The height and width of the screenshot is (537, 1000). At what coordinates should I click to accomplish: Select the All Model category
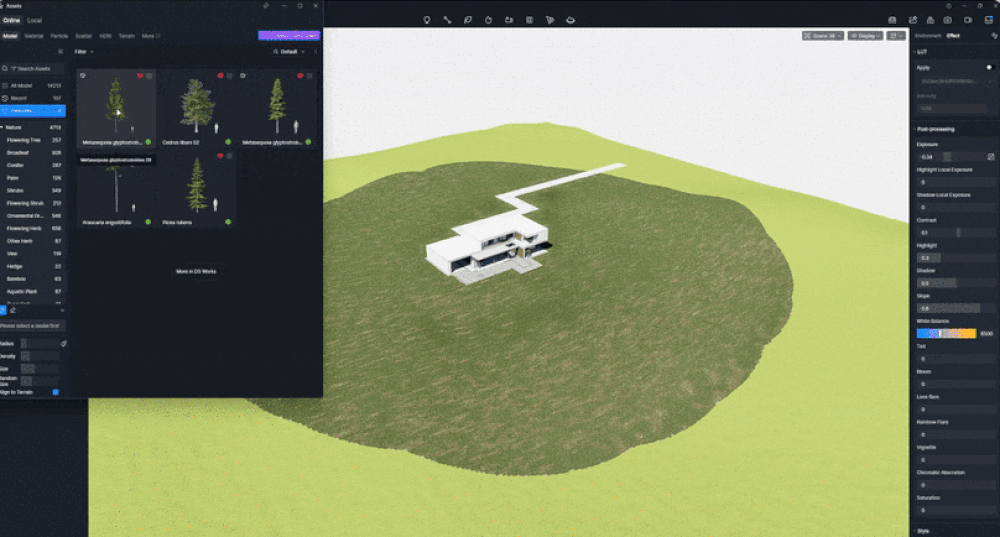(33, 85)
